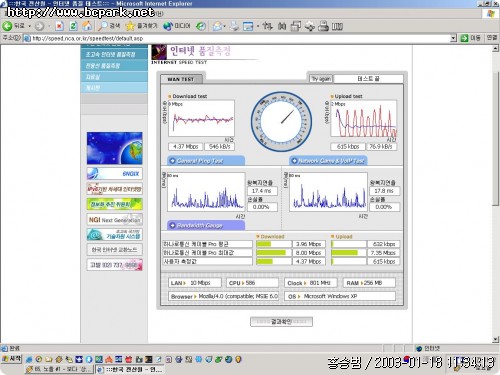Click the 6NGIX banner link
The image size is (500, 375).
point(115,173)
